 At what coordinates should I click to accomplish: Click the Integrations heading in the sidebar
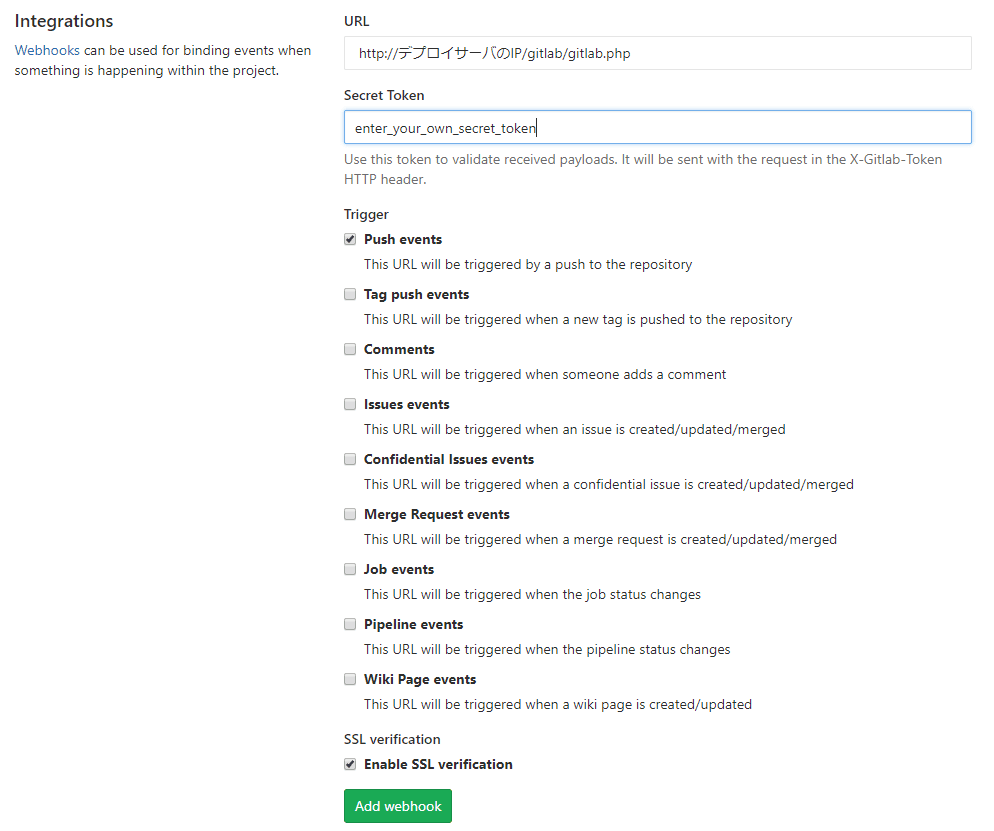pos(63,21)
